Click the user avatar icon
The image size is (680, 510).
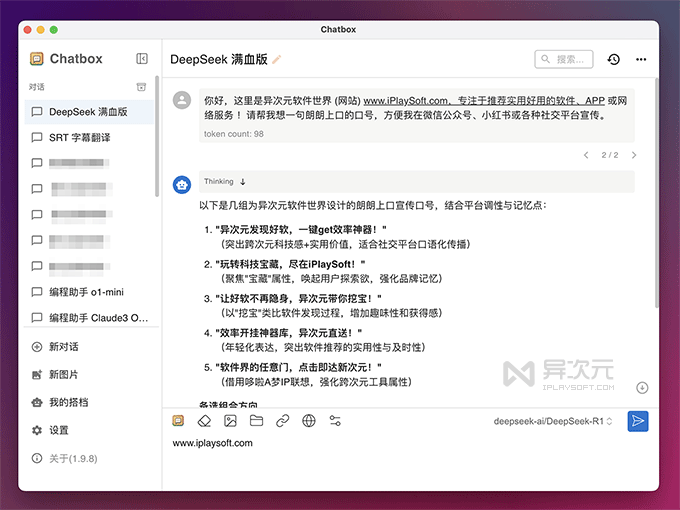(182, 100)
